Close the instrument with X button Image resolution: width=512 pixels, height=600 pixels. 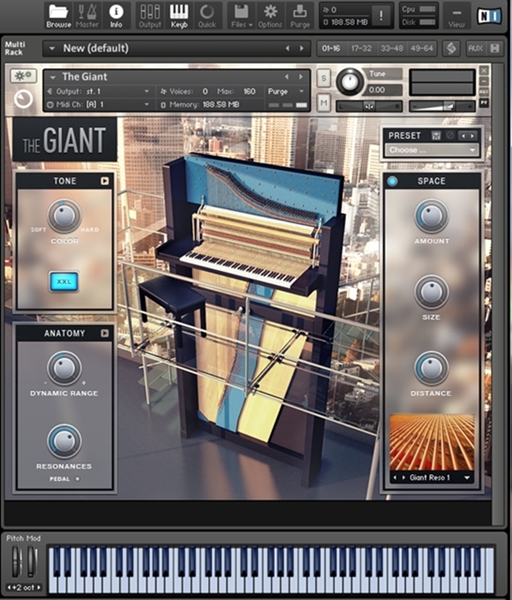pos(484,70)
